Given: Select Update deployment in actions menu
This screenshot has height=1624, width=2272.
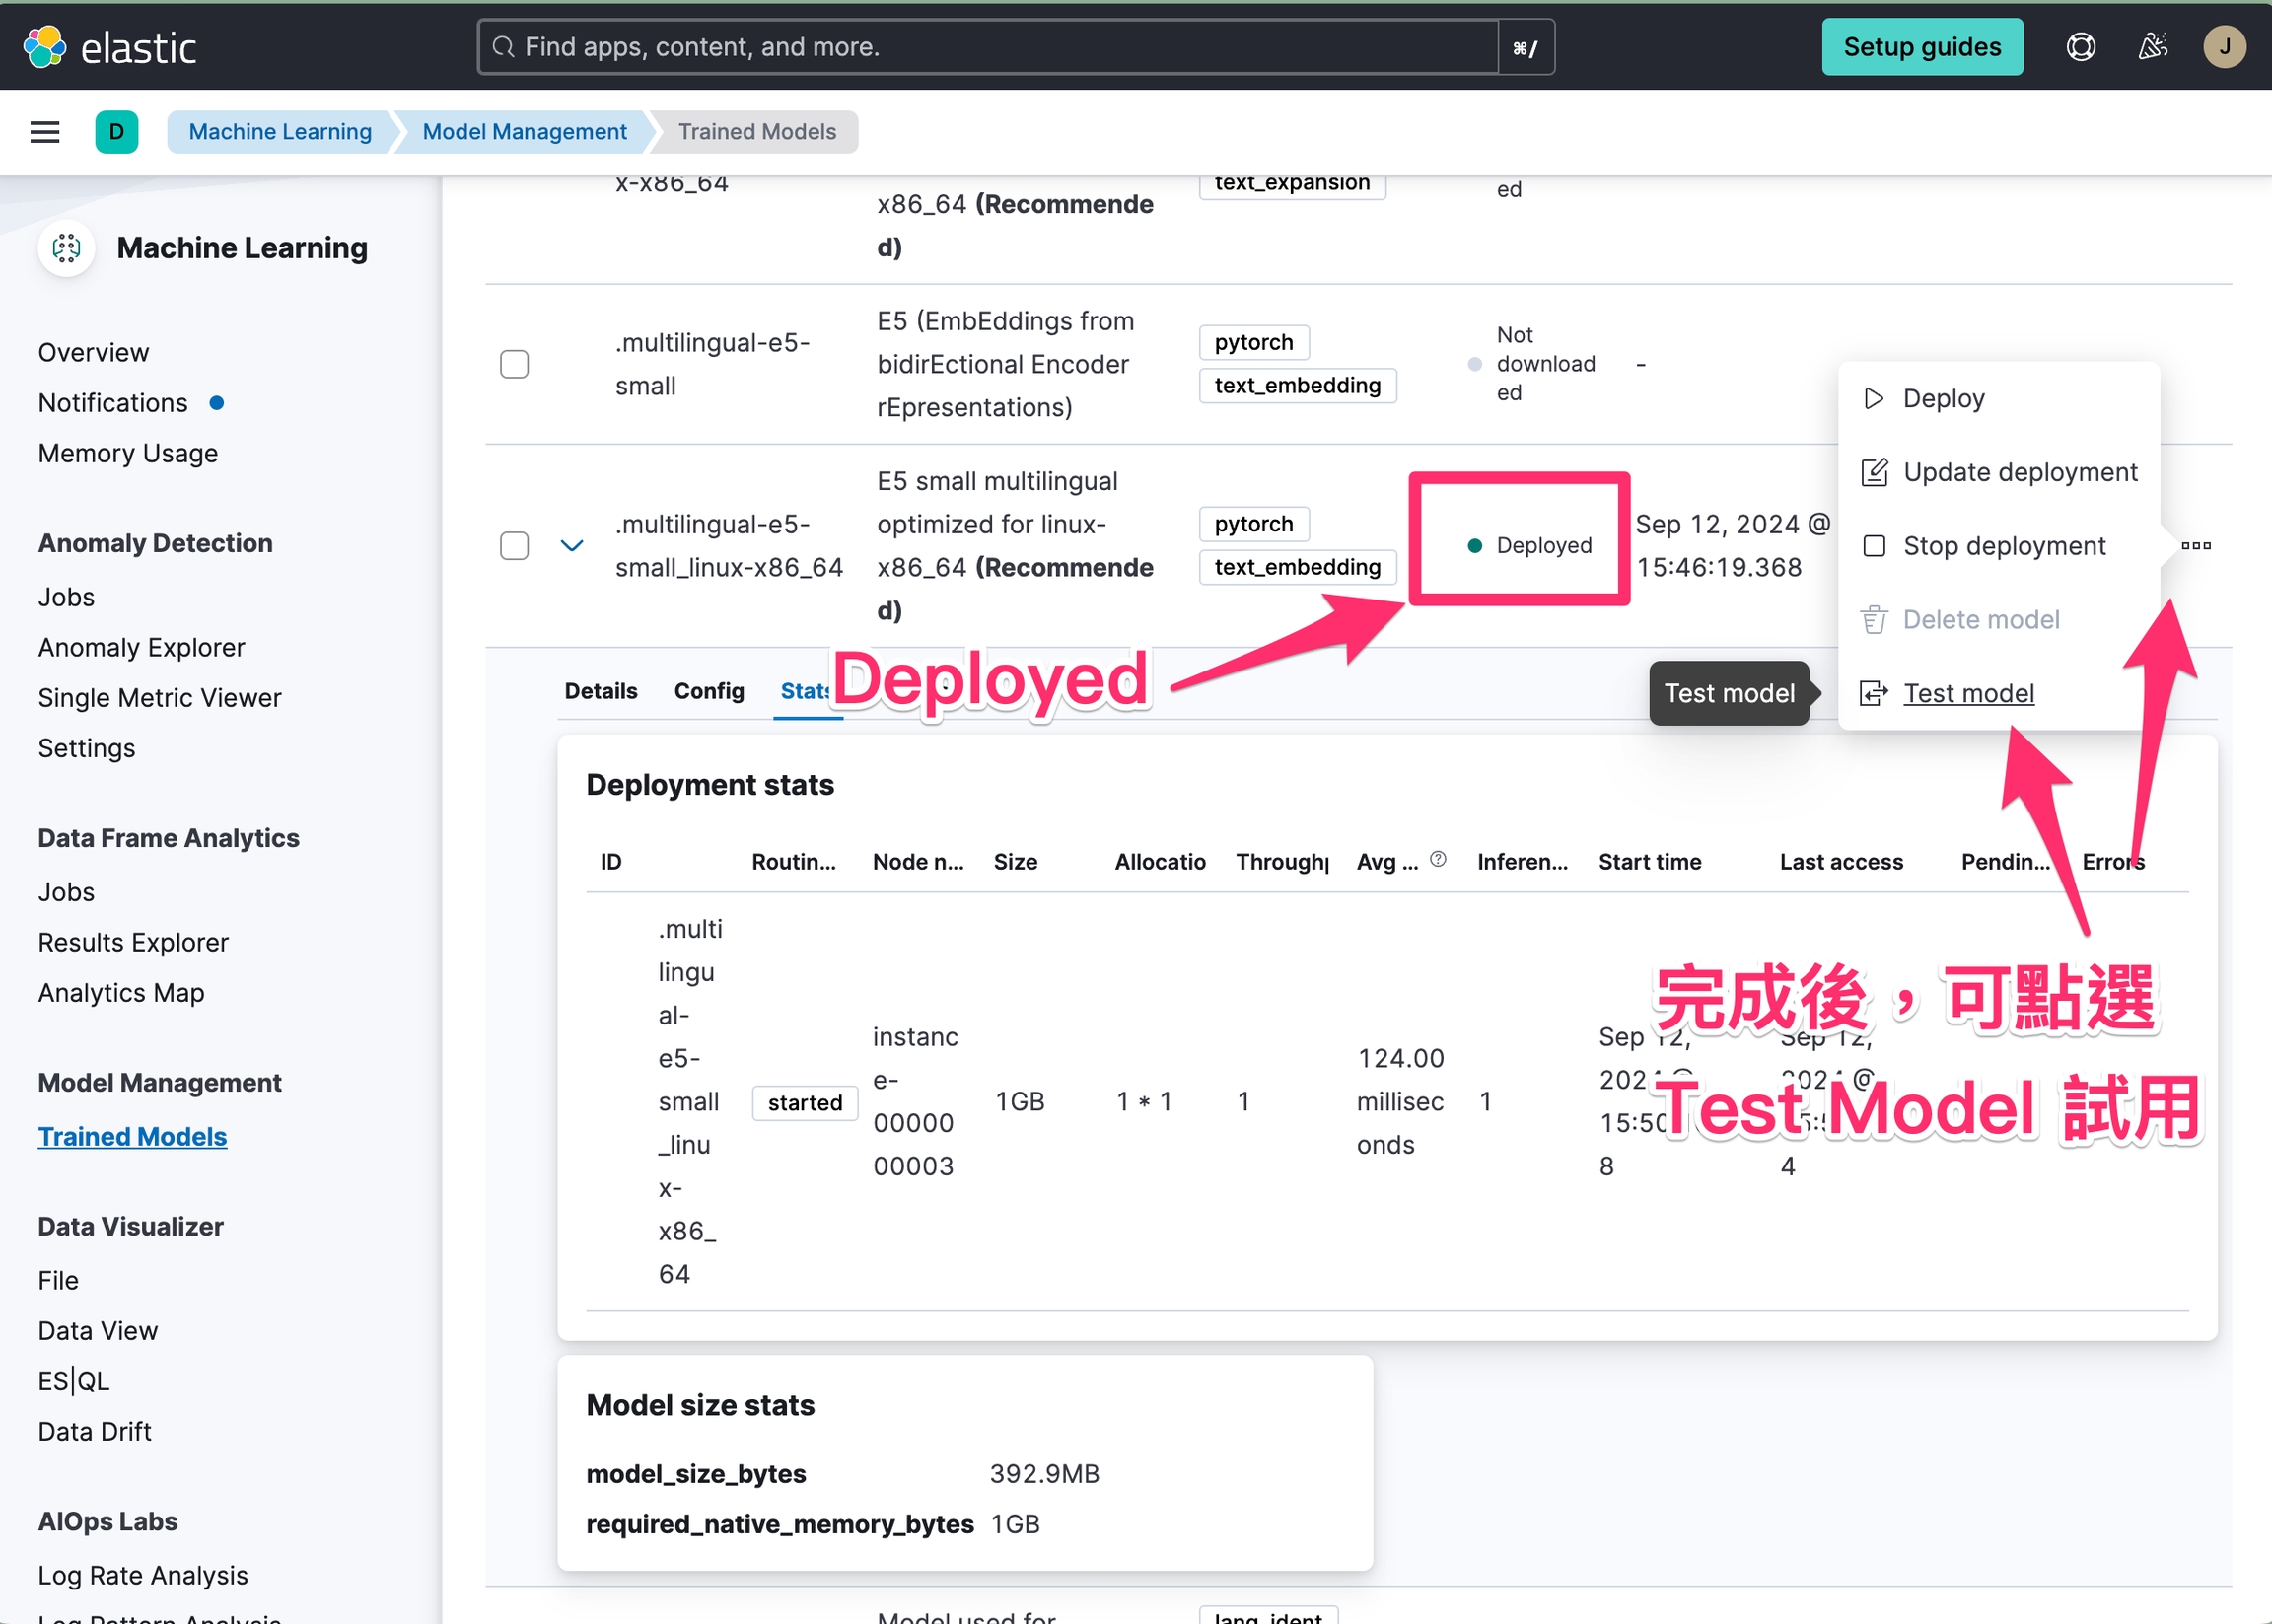Looking at the screenshot, I should tap(2019, 472).
